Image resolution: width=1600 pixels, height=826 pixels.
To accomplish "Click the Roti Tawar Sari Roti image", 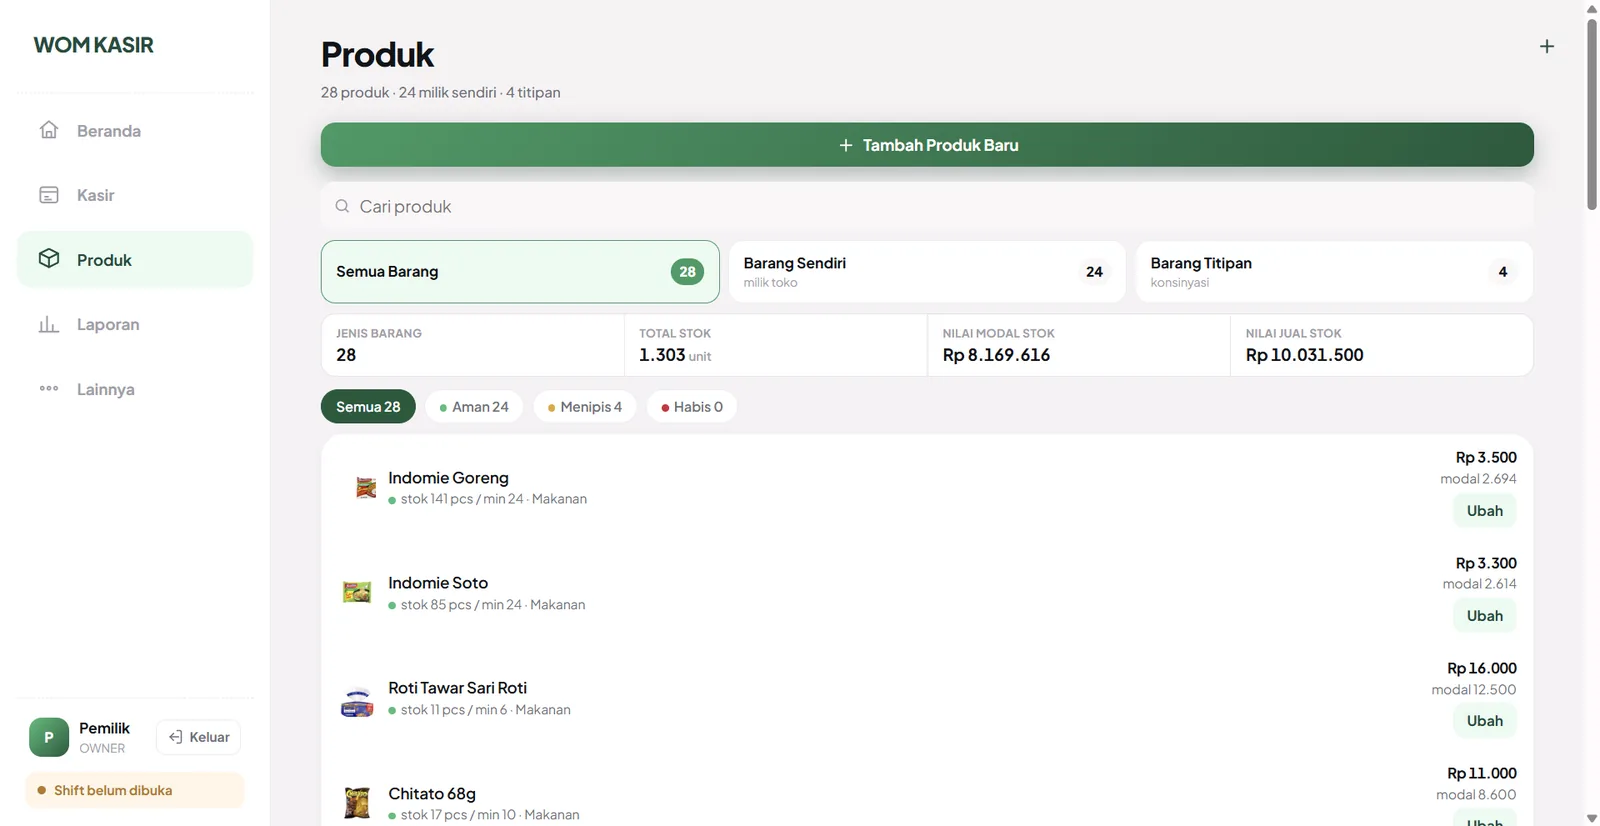I will coord(357,702).
